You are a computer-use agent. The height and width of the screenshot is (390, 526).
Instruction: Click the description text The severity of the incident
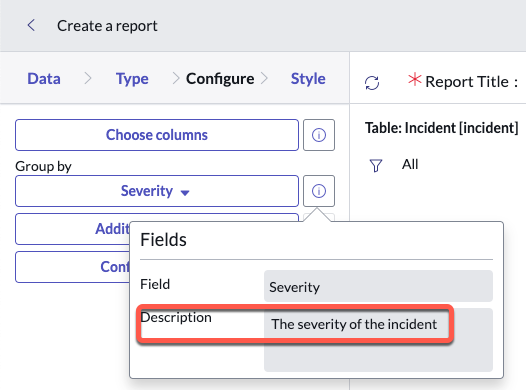(x=354, y=324)
